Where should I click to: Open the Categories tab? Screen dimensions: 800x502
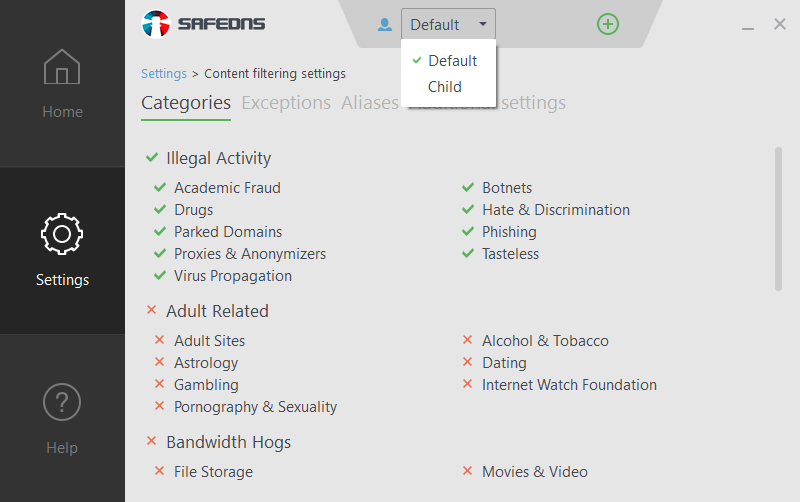pos(186,103)
